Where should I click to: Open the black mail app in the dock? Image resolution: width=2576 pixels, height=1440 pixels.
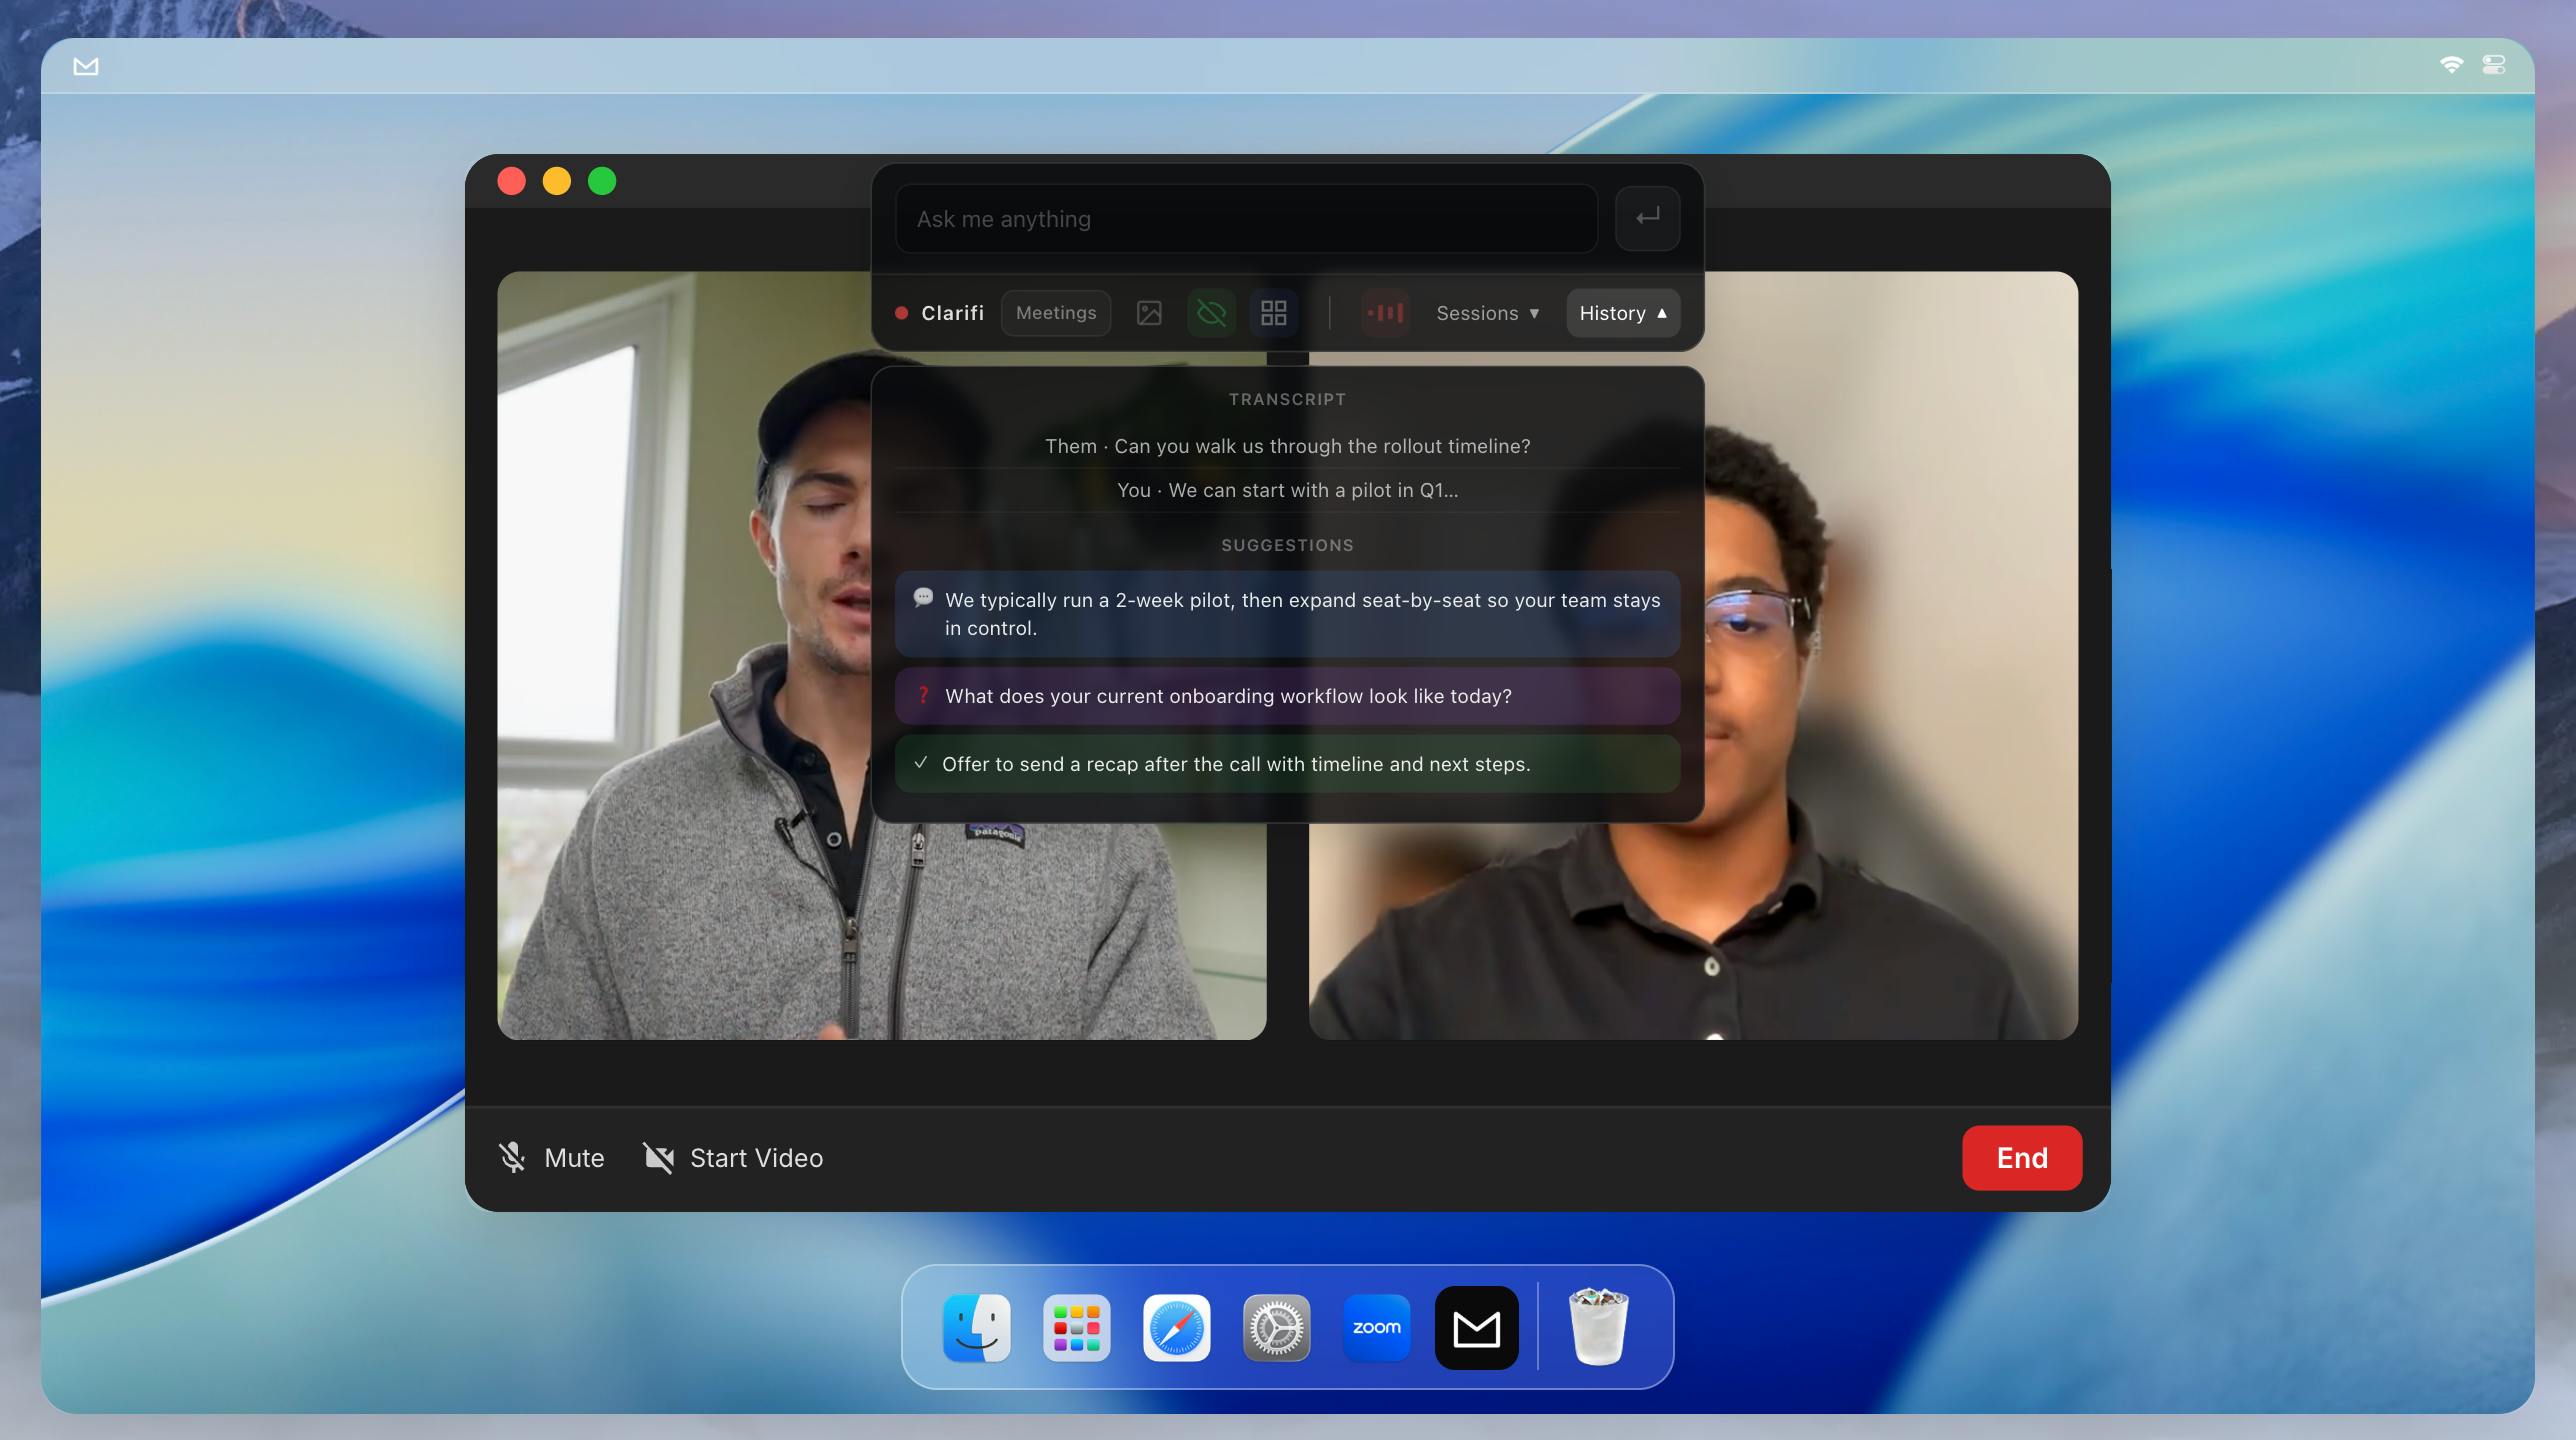(x=1477, y=1328)
